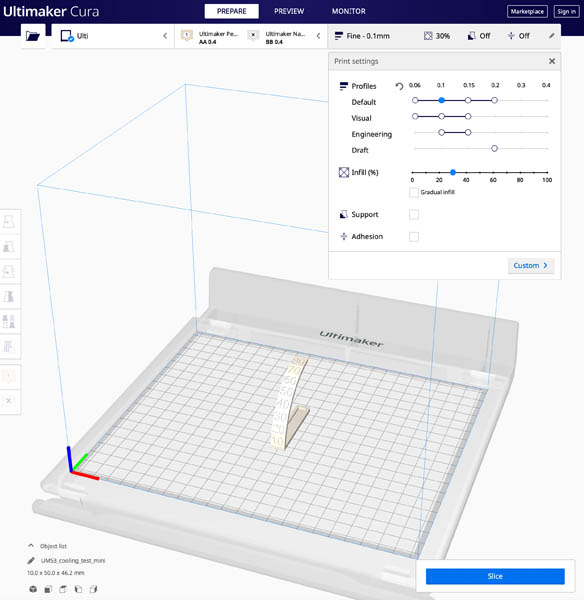584x600 pixels.
Task: Select the Per Model Settings tool
Action: (x=9, y=321)
